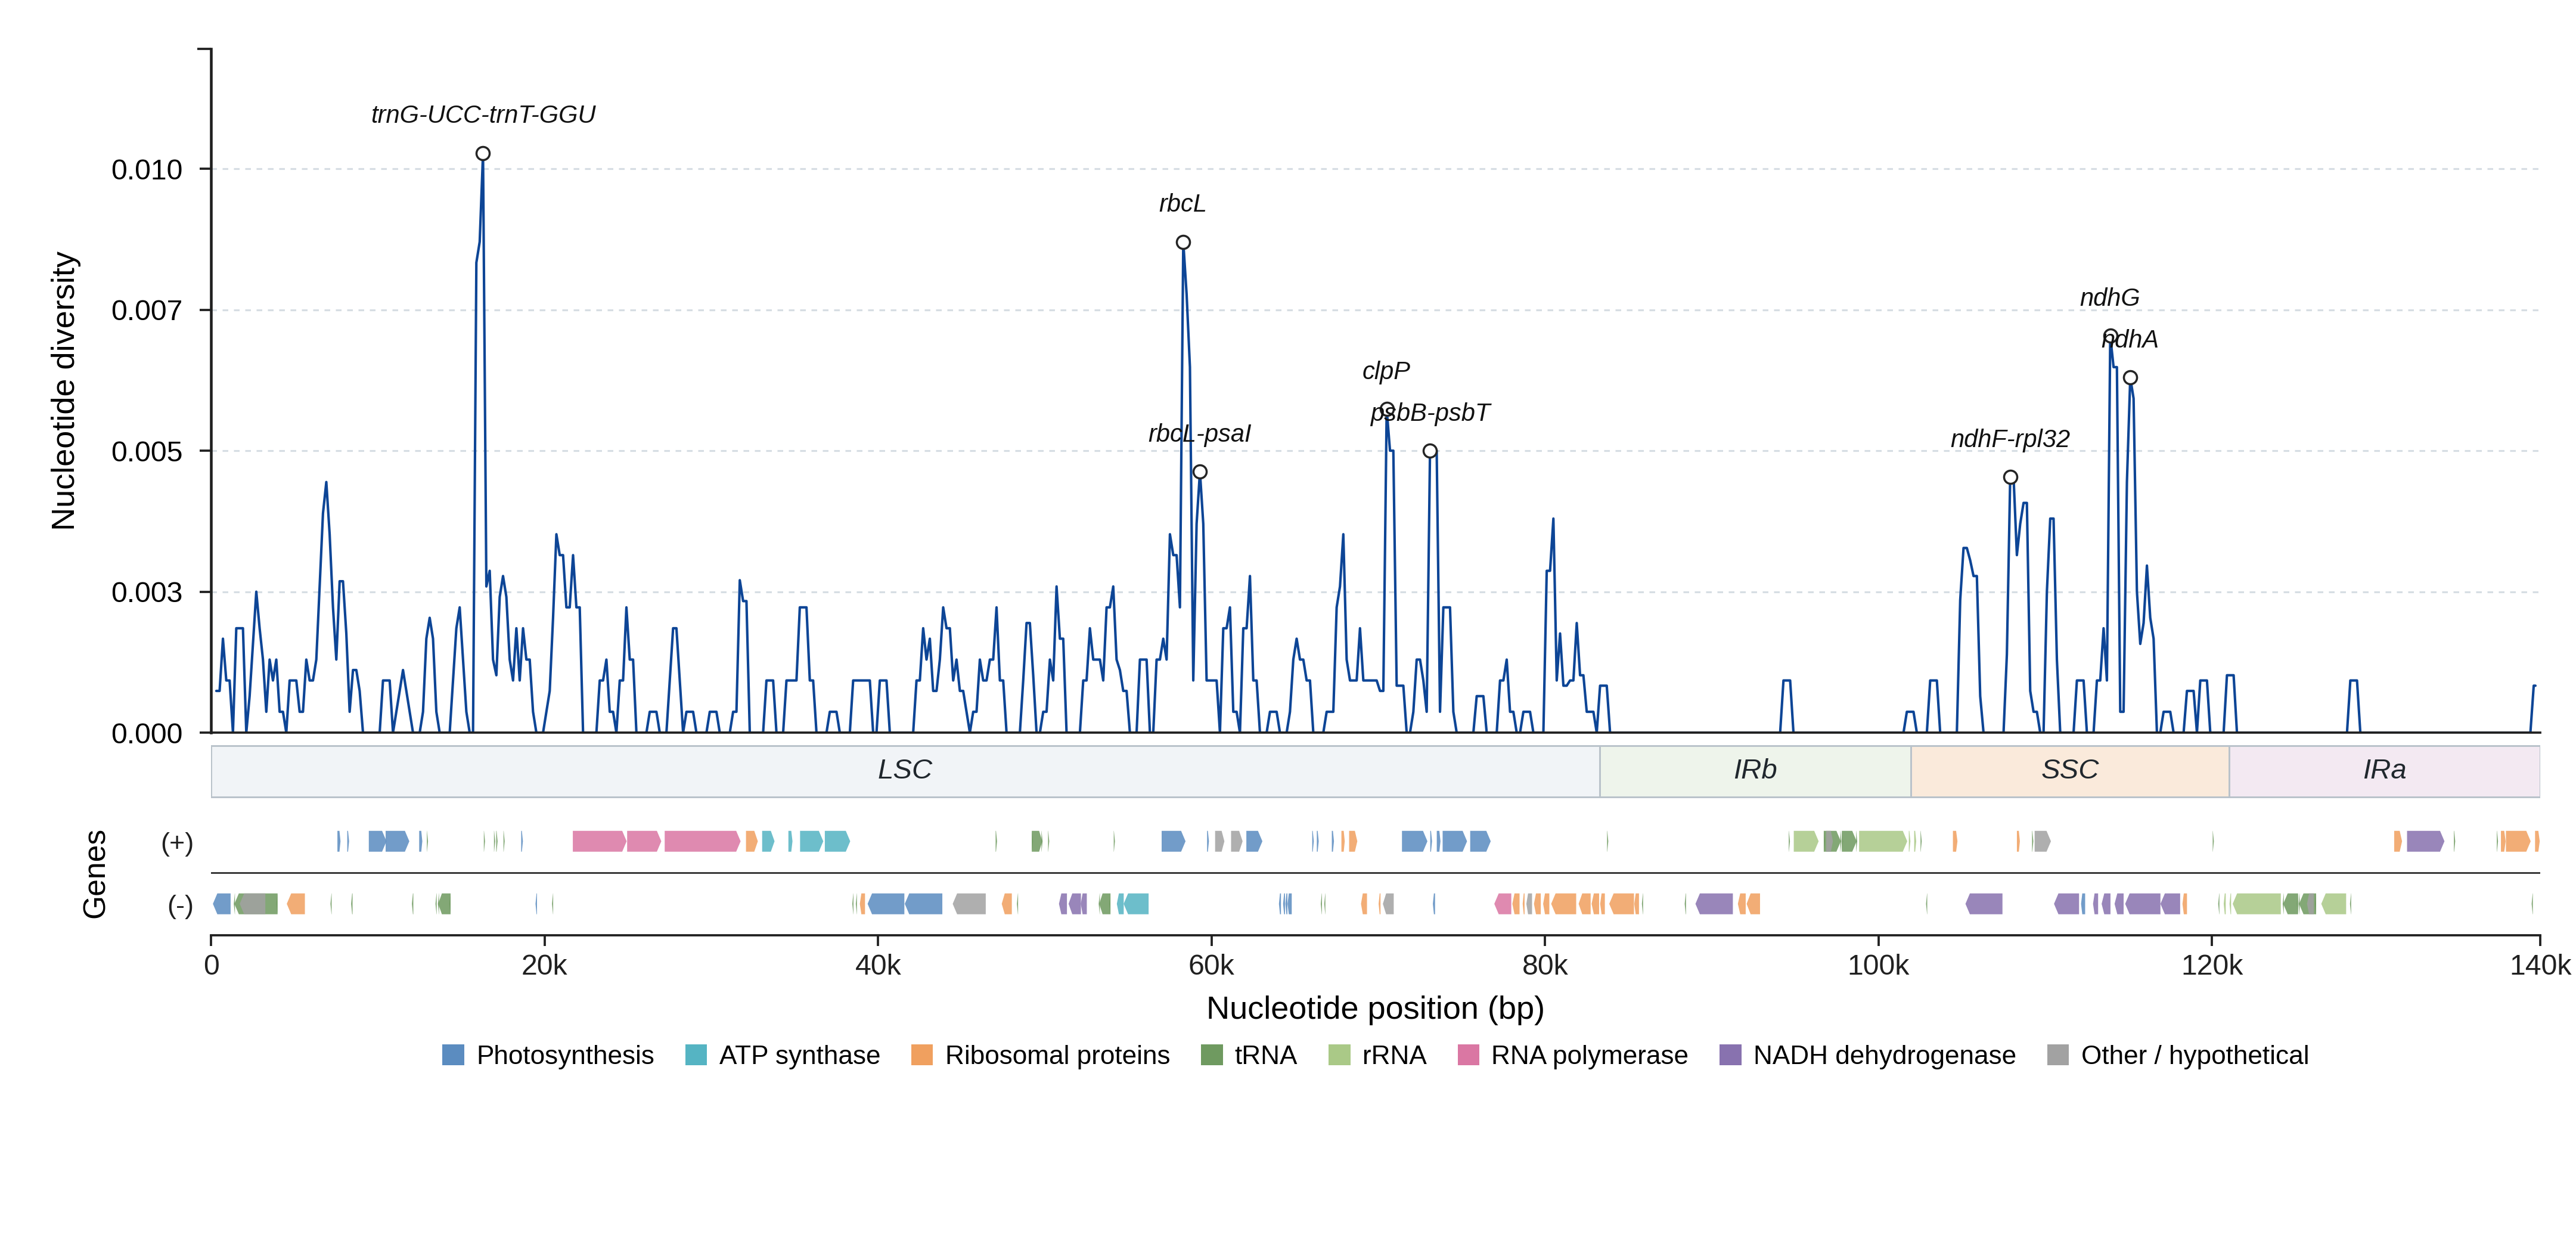Click the SSC region bar
Viewport: 2576px width, 1253px height.
[2070, 771]
